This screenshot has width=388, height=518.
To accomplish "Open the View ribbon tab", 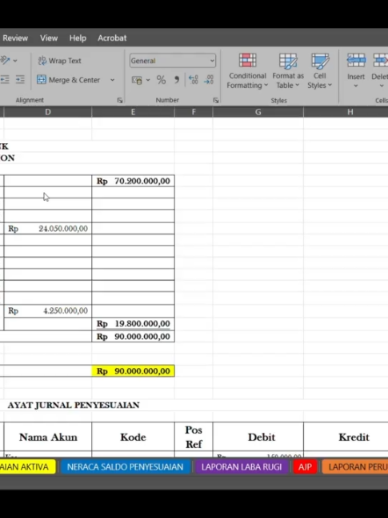I will point(49,38).
